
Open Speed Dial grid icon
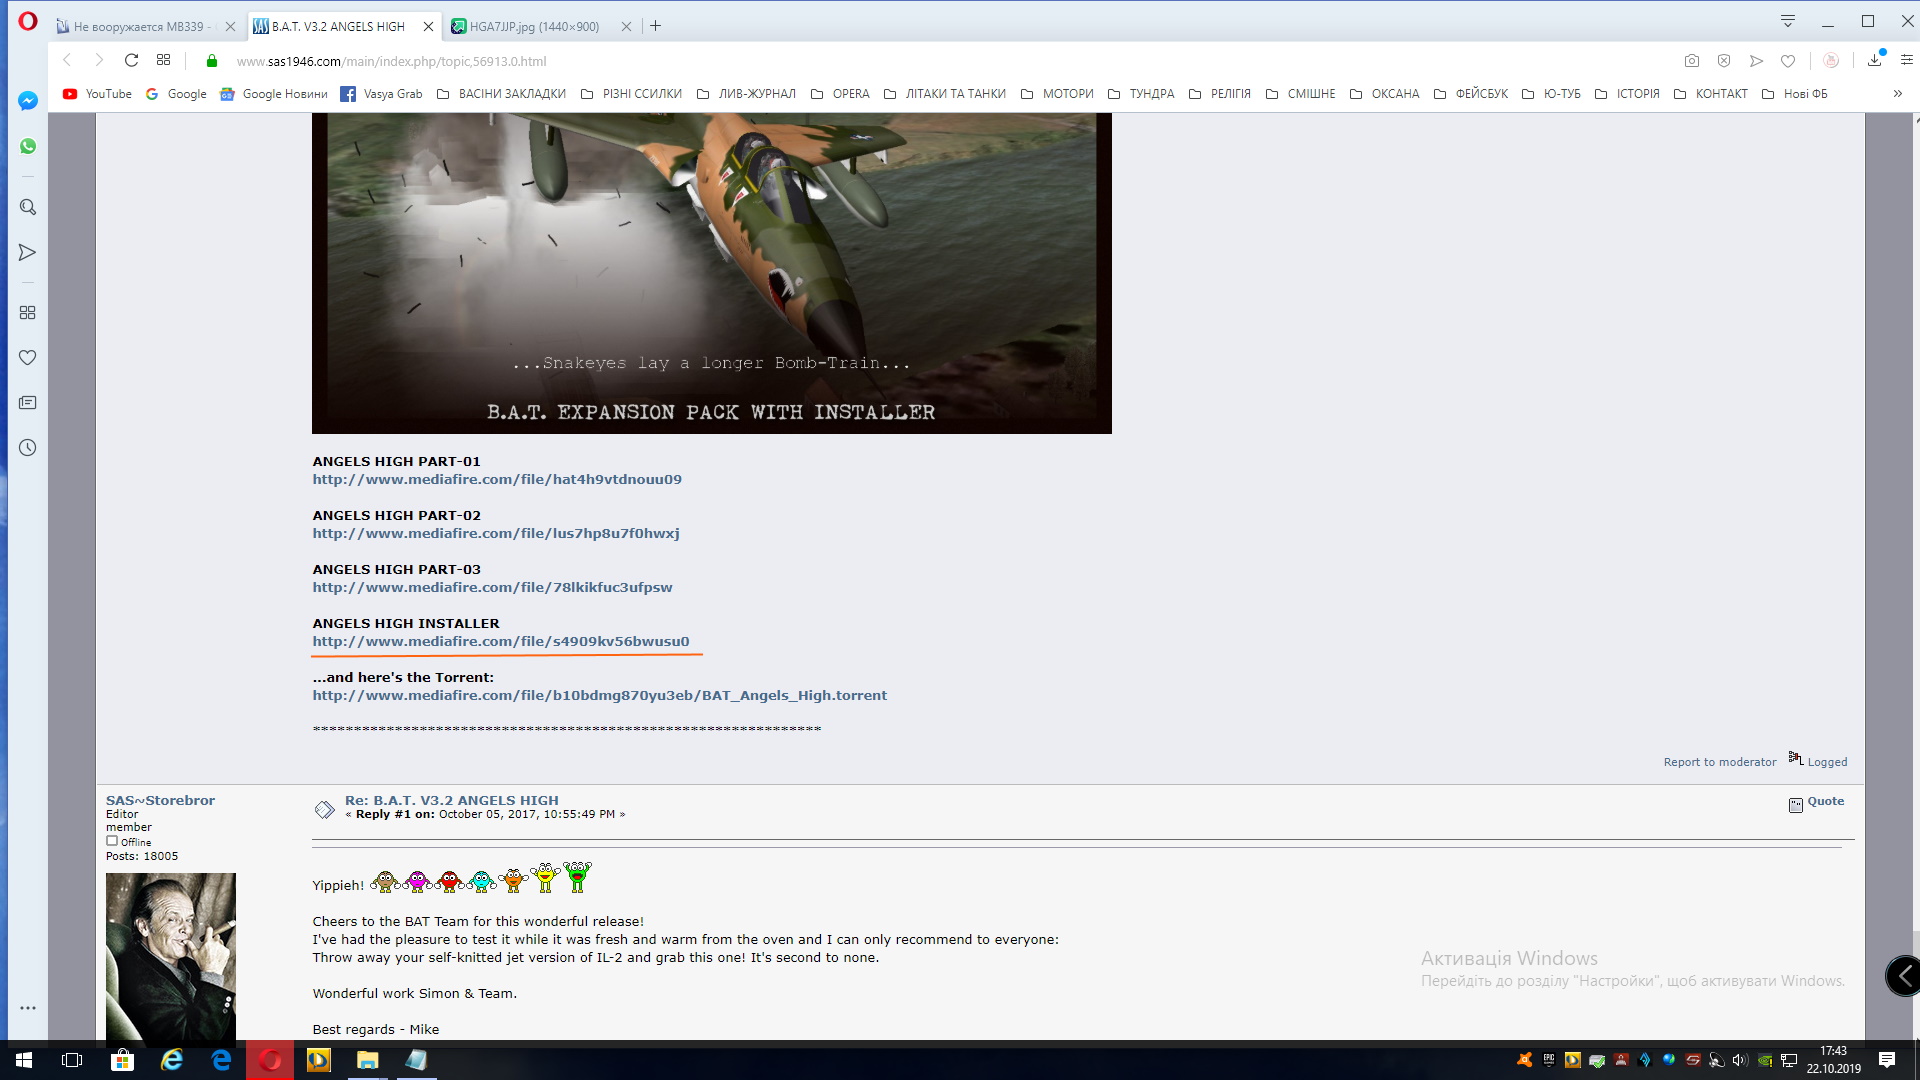[x=164, y=61]
